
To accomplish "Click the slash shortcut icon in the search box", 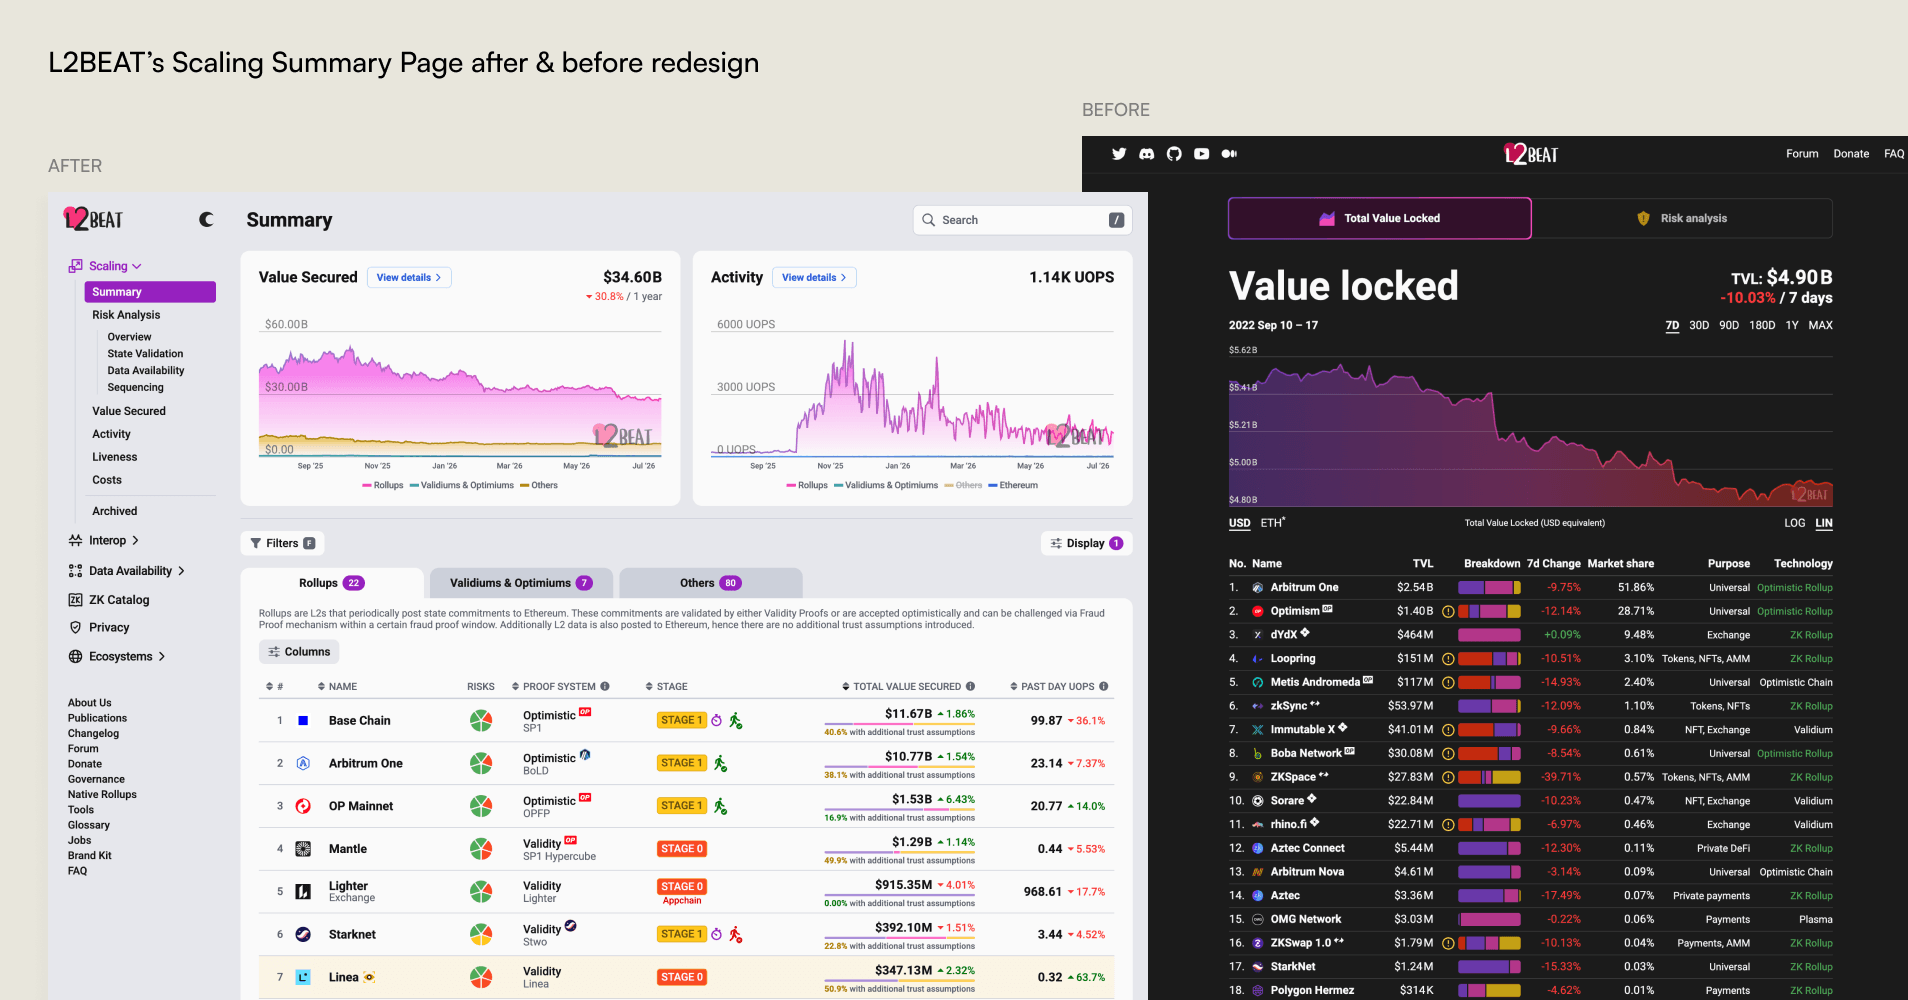I will click(x=1116, y=220).
